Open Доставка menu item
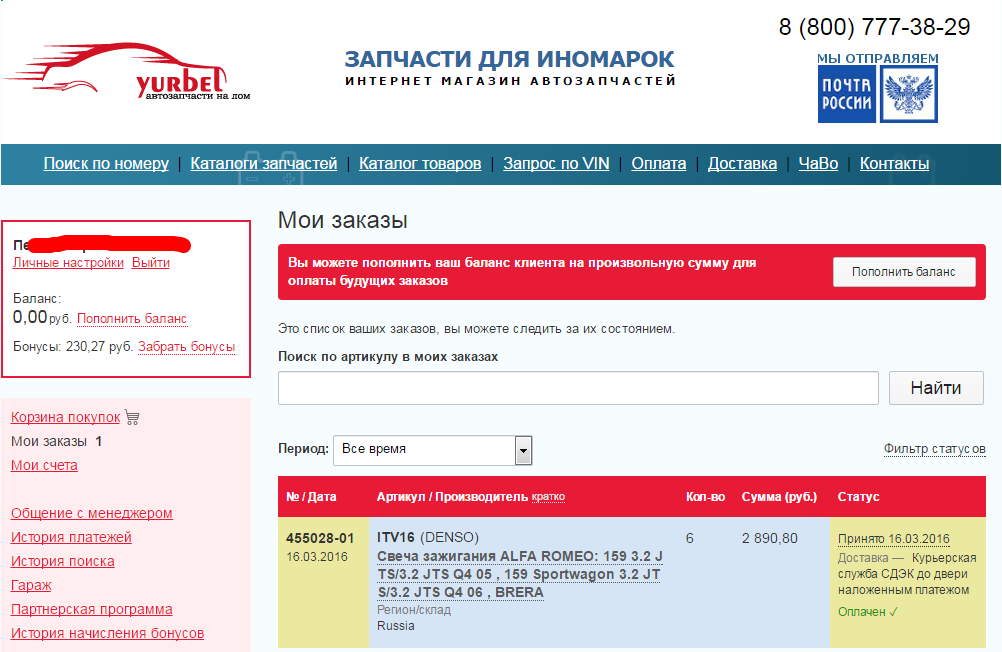This screenshot has width=1002, height=652. 742,163
